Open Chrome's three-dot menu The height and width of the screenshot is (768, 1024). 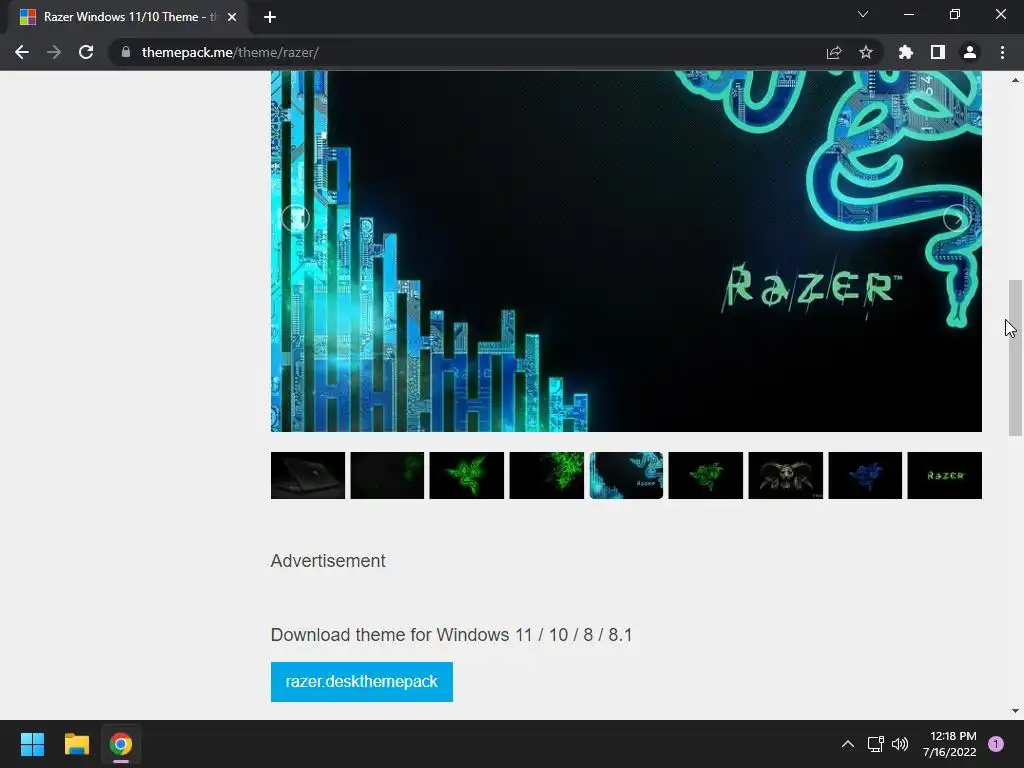1002,52
